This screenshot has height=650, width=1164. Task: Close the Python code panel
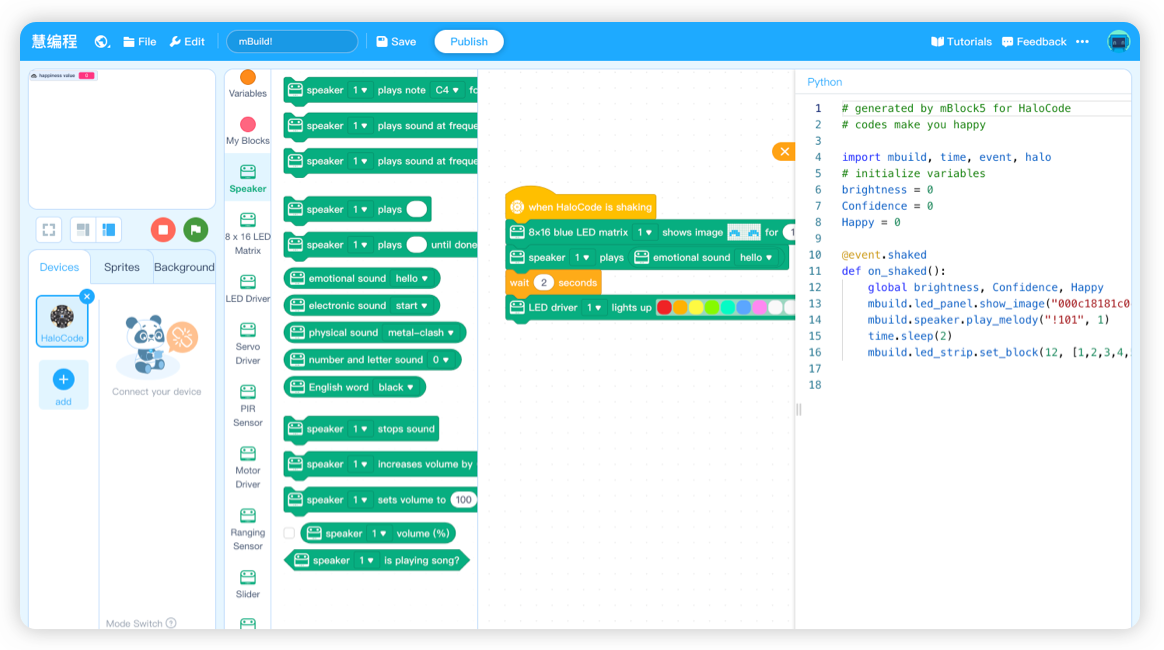[x=784, y=152]
